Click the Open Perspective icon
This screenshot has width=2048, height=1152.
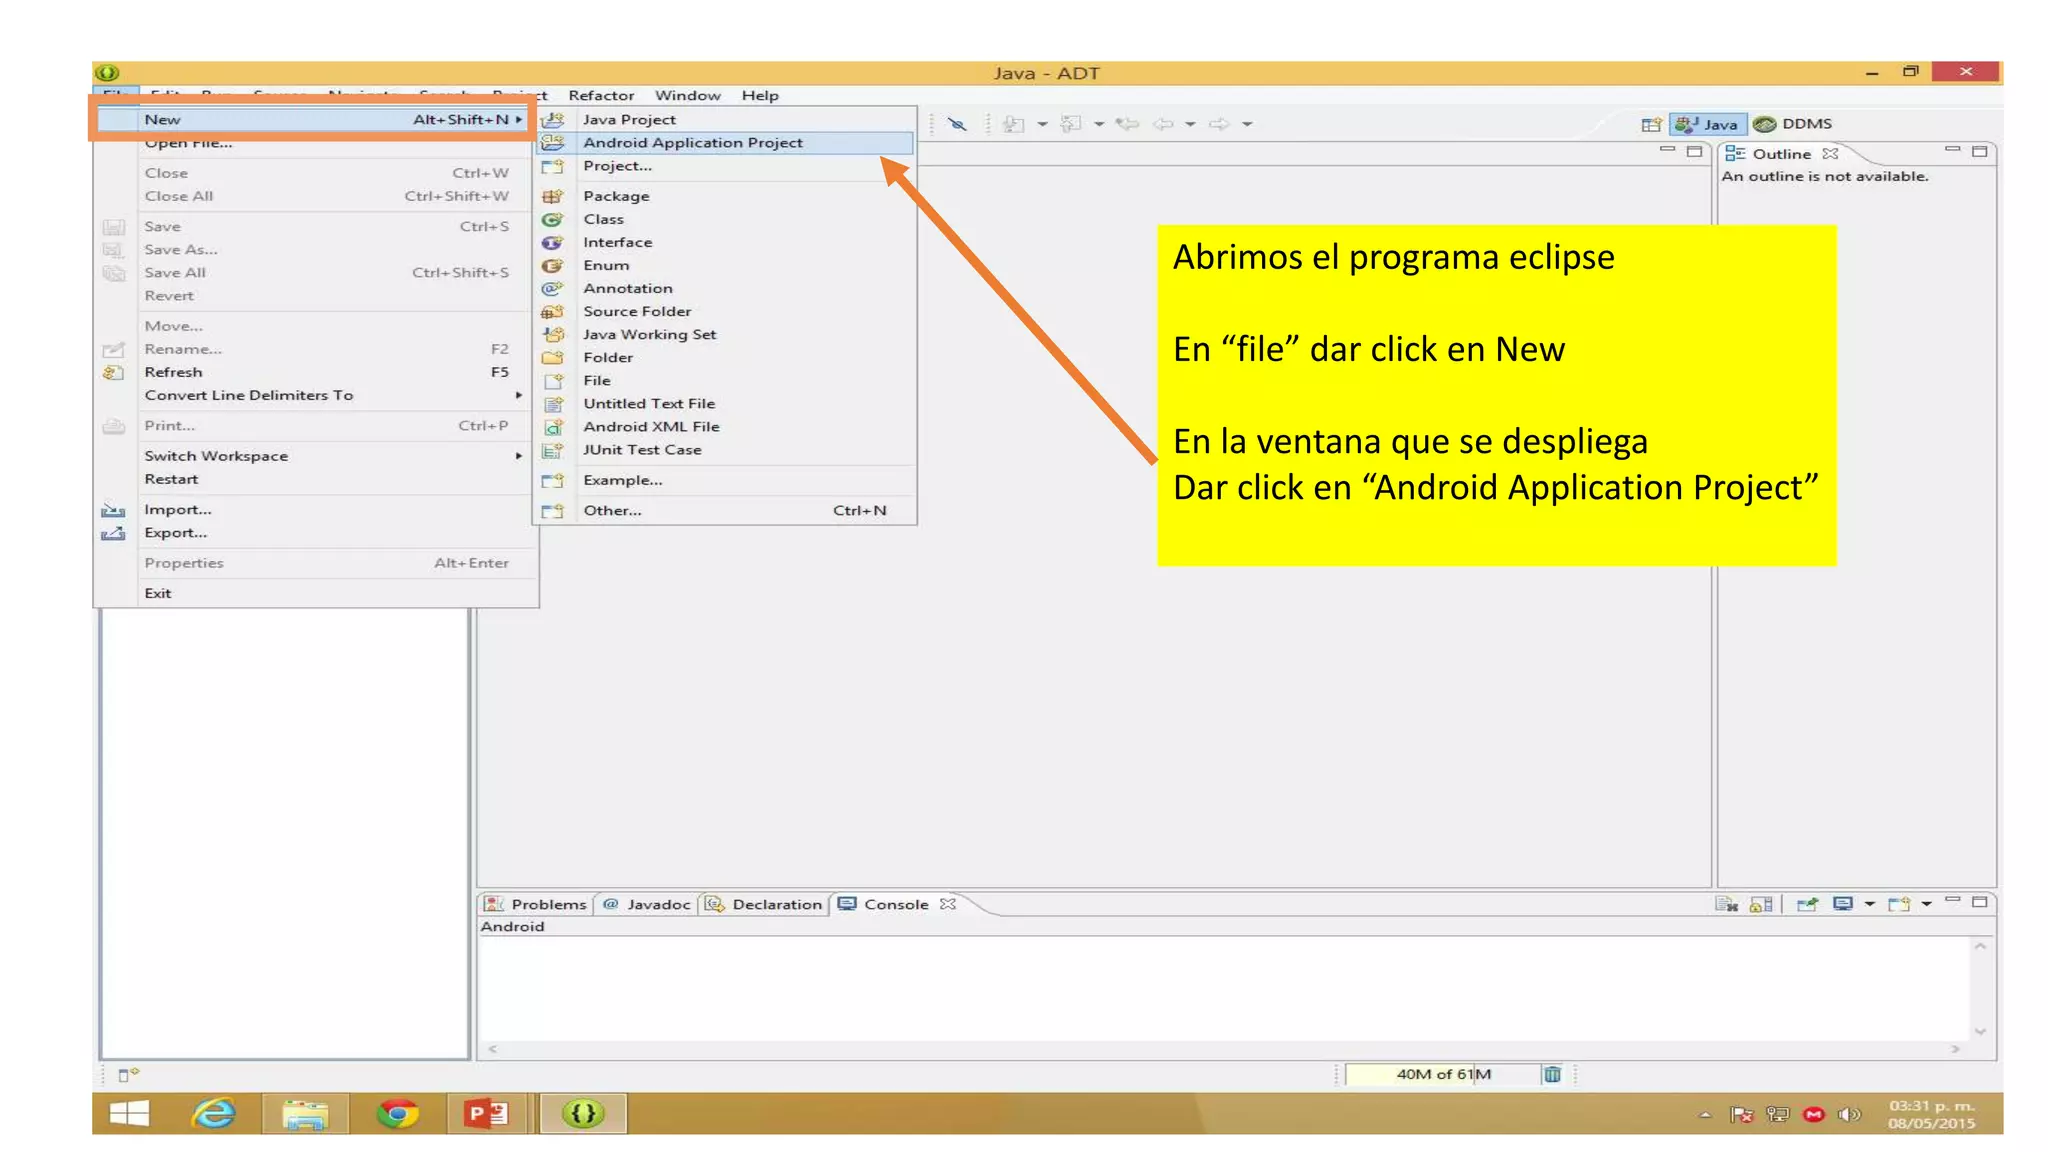[1651, 124]
